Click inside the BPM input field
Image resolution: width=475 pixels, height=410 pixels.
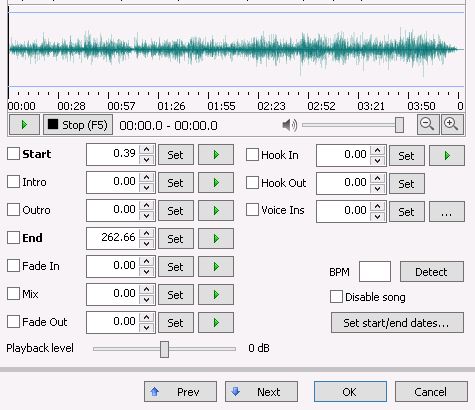(375, 272)
